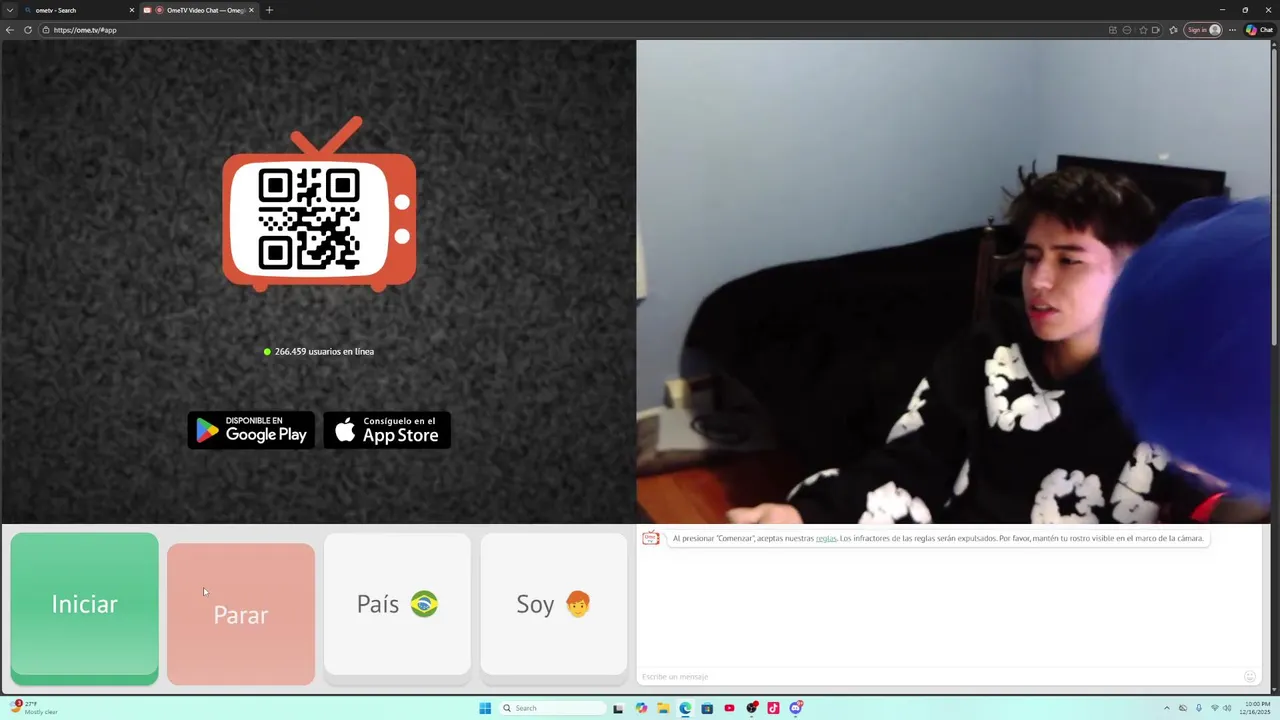Click the OneDrive cloud tray icon

[1183, 708]
